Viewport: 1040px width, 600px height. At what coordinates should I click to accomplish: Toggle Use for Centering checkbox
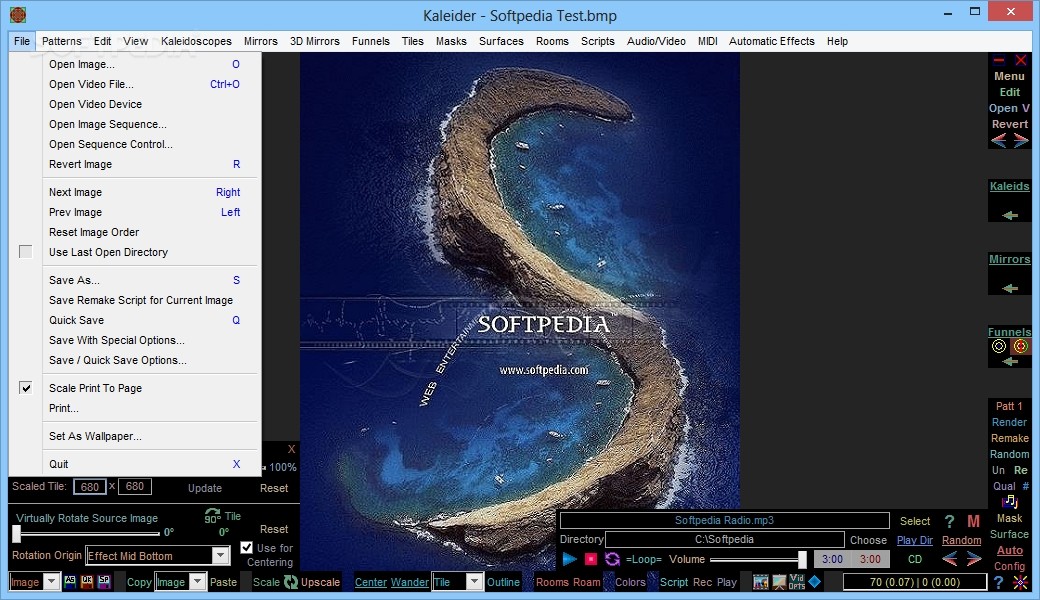coord(246,548)
